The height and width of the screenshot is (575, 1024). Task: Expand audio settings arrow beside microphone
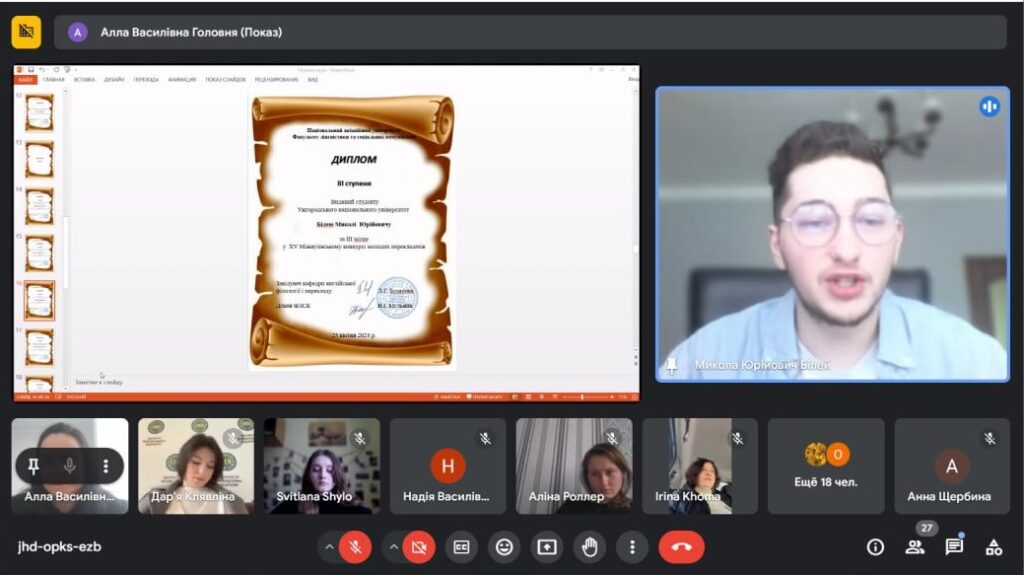[328, 547]
